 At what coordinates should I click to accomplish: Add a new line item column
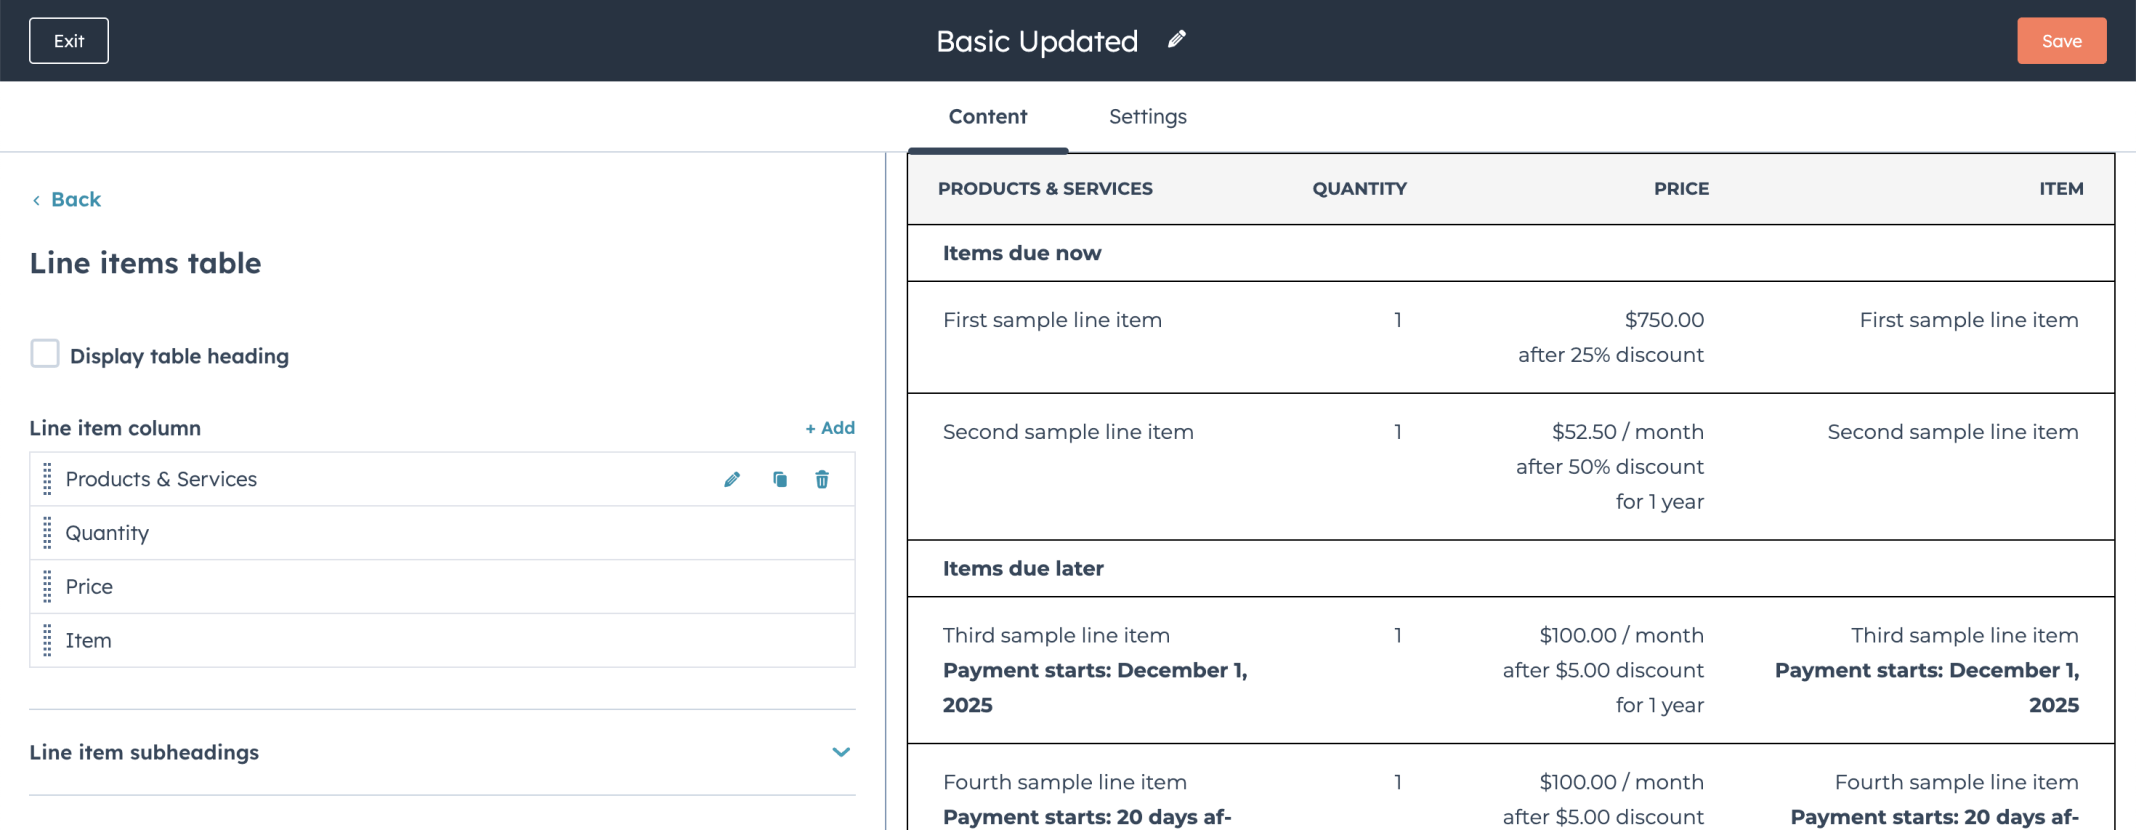point(830,428)
